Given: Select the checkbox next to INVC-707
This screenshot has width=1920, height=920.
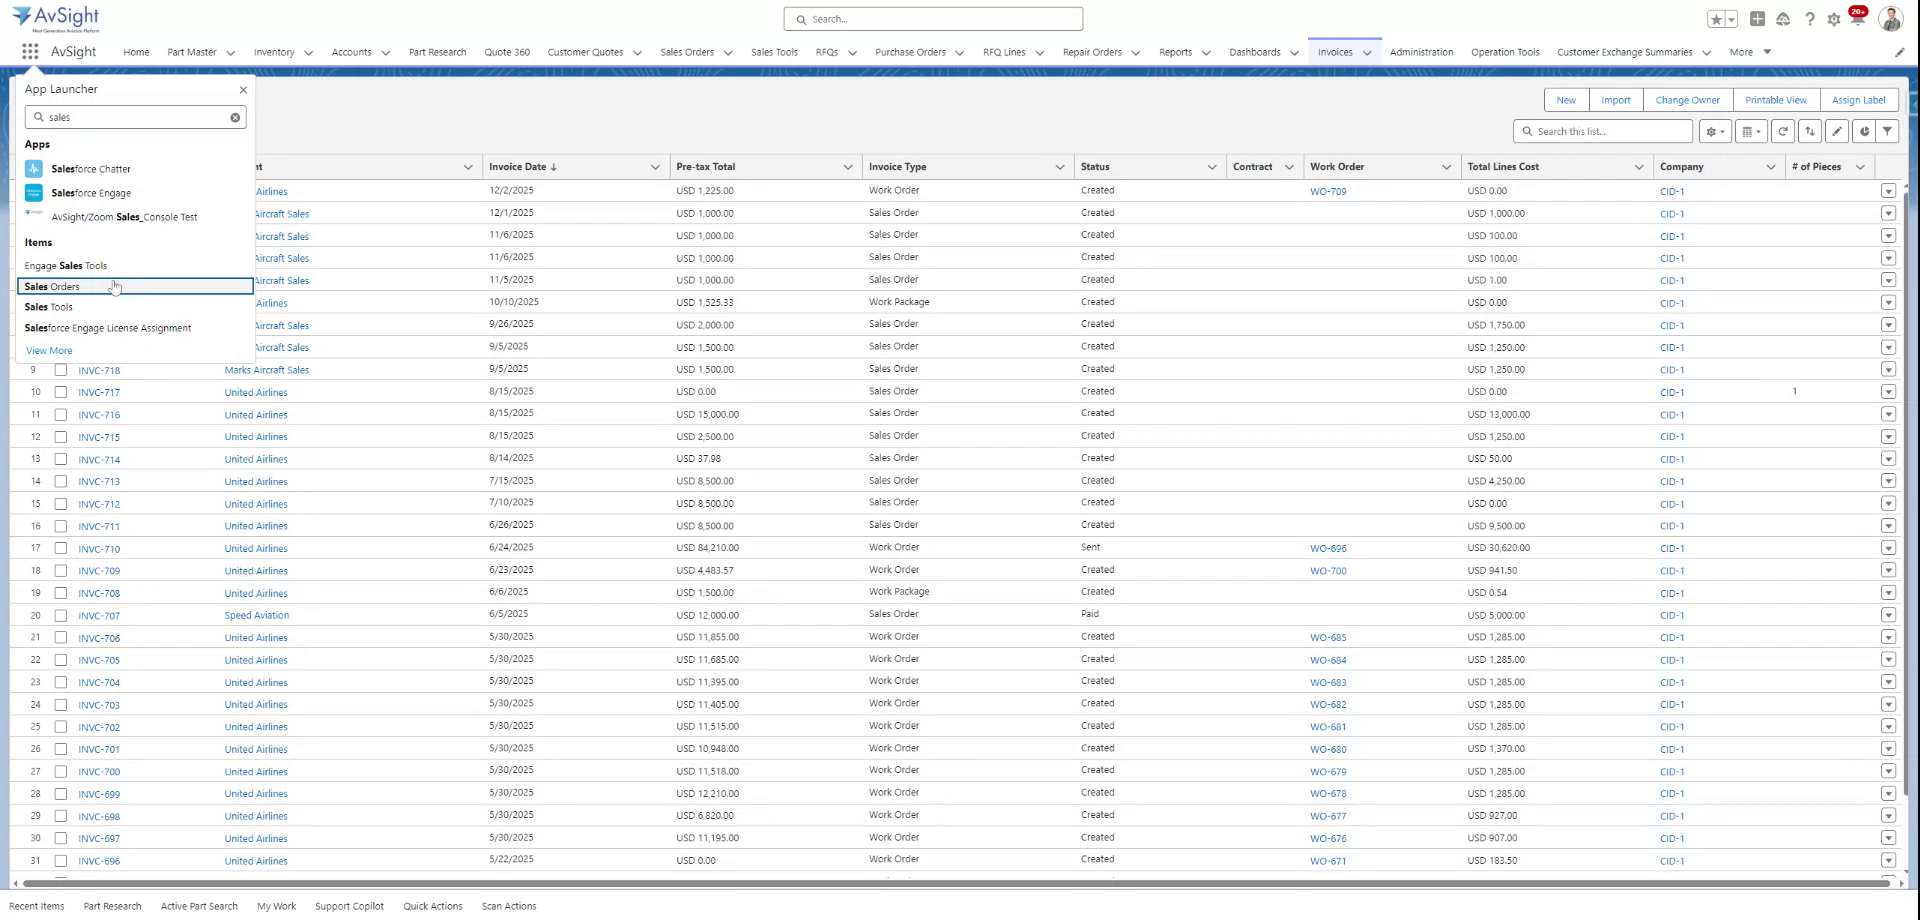Looking at the screenshot, I should pyautogui.click(x=61, y=615).
